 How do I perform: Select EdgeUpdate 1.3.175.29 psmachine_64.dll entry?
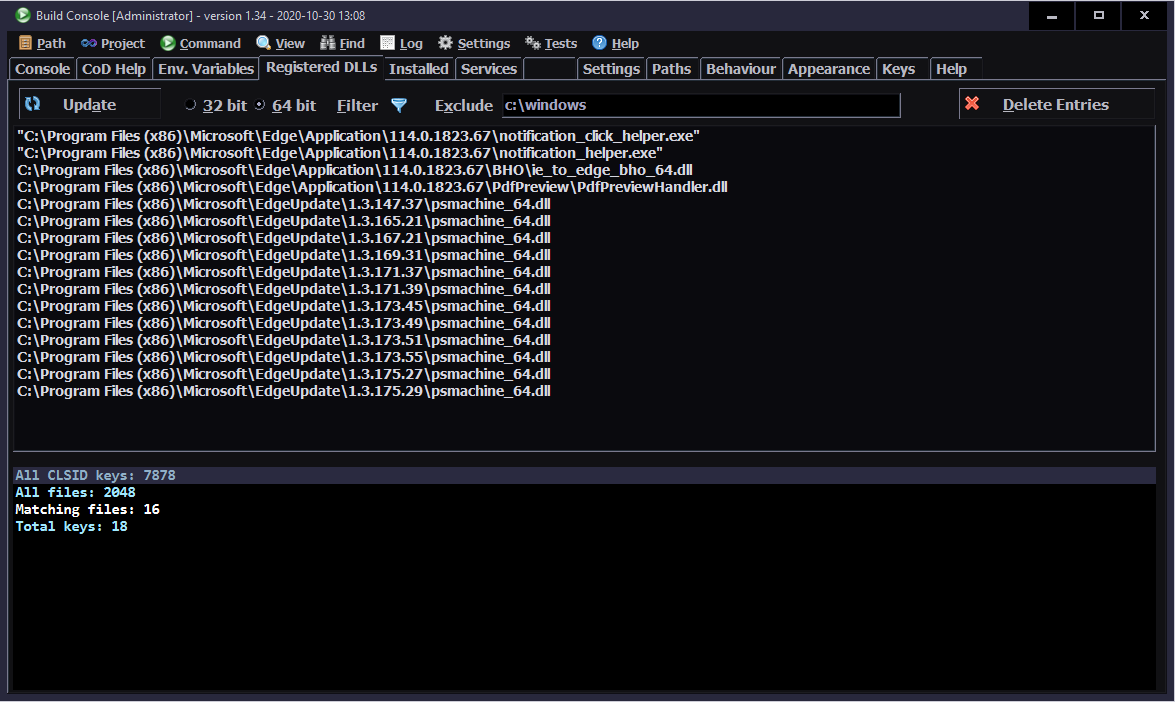coord(284,391)
